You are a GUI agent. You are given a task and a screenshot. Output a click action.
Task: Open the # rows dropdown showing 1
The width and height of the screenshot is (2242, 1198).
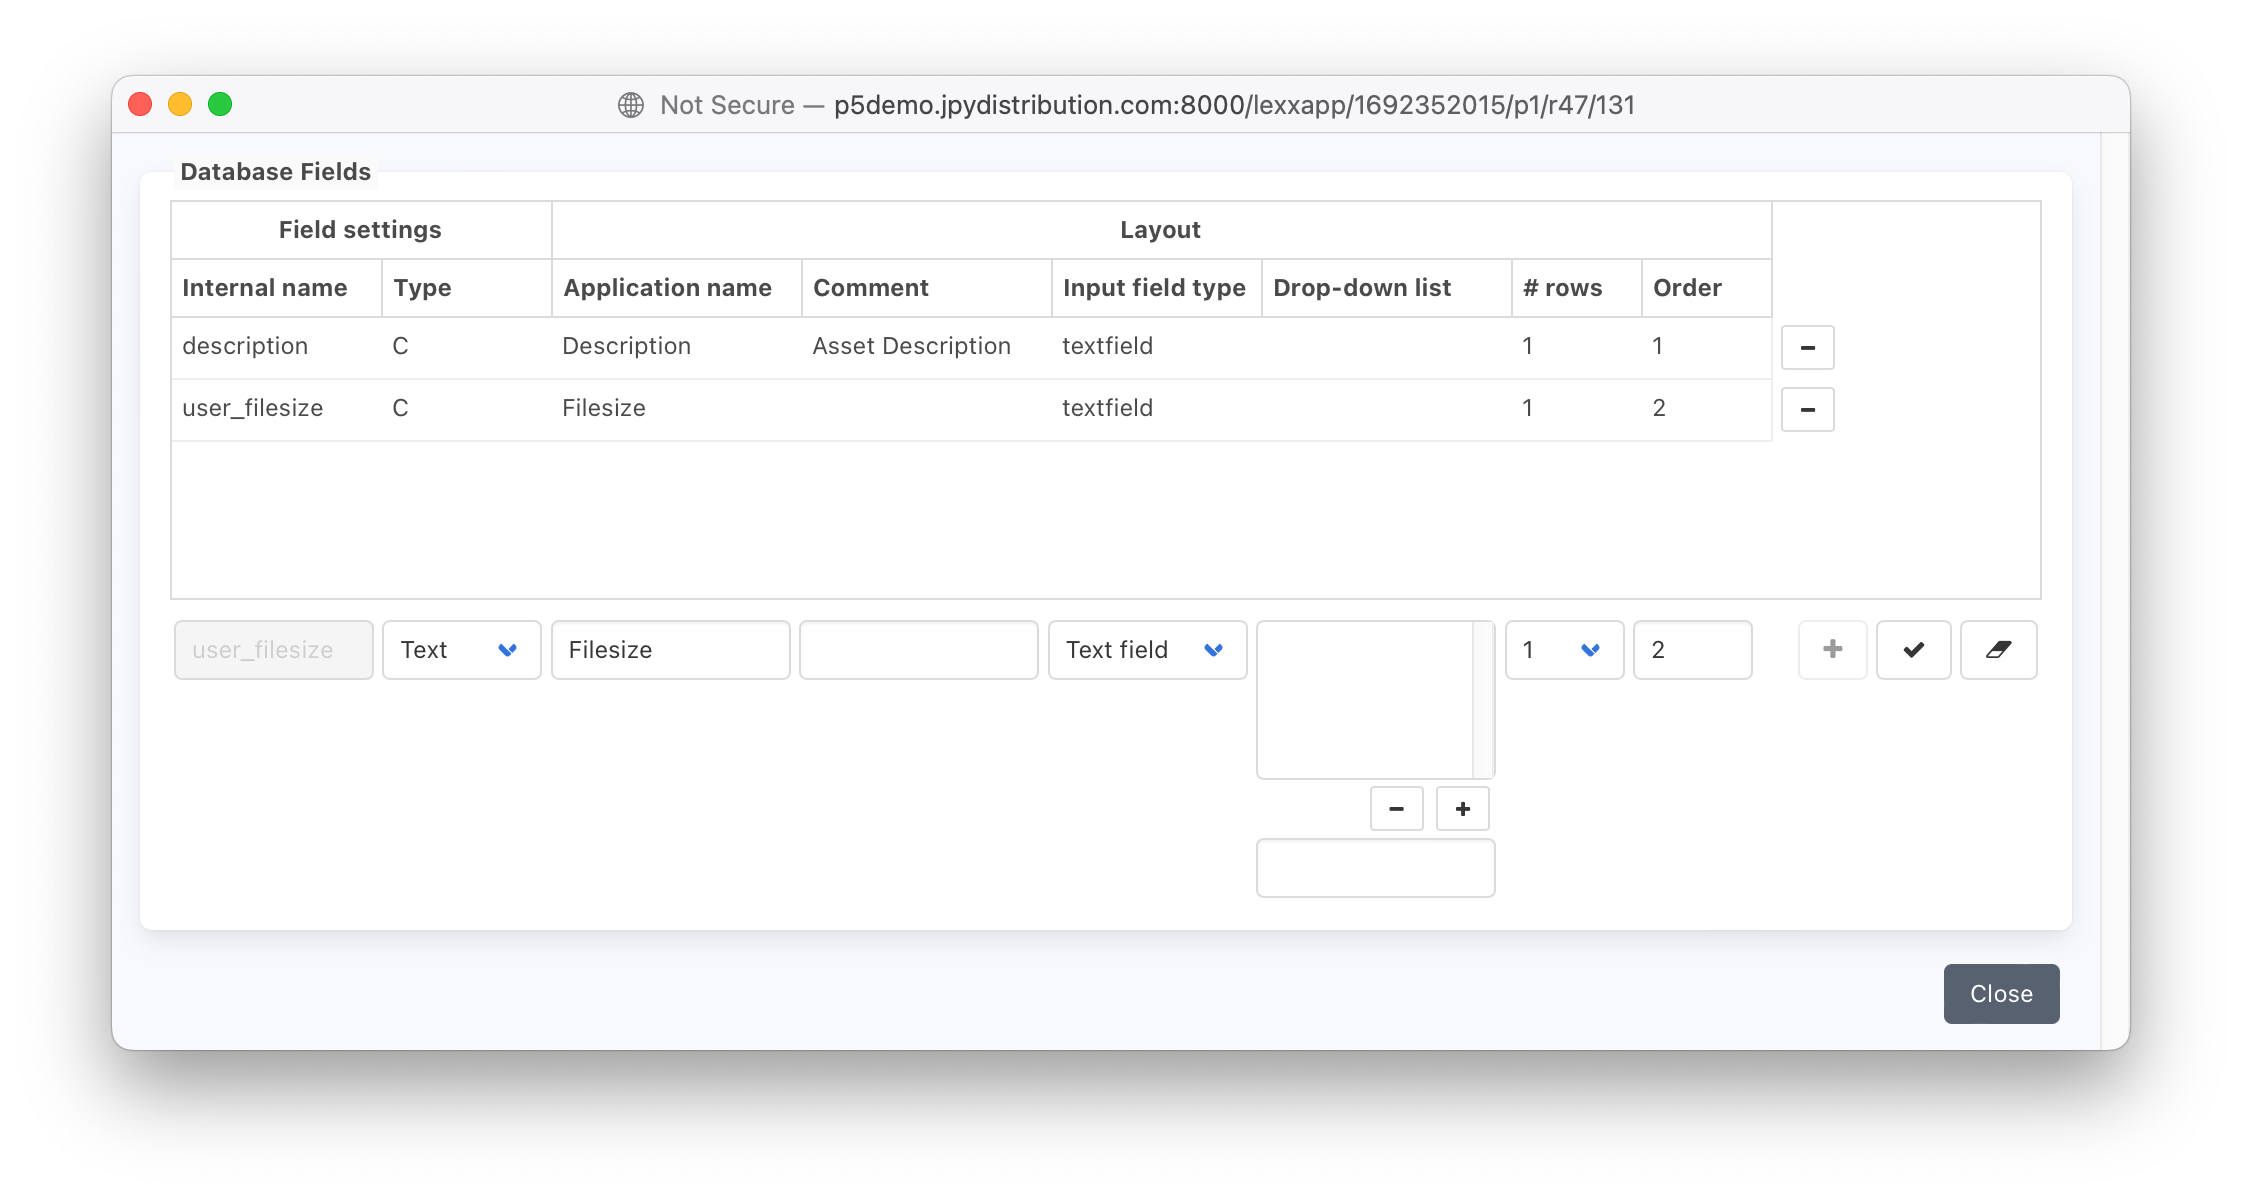pos(1564,649)
